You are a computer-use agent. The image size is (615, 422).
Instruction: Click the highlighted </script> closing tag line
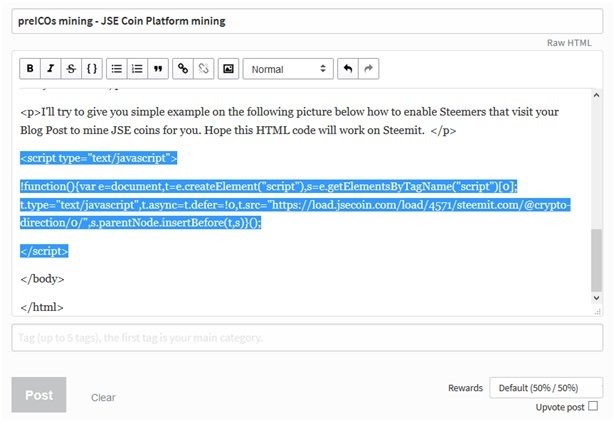[44, 251]
